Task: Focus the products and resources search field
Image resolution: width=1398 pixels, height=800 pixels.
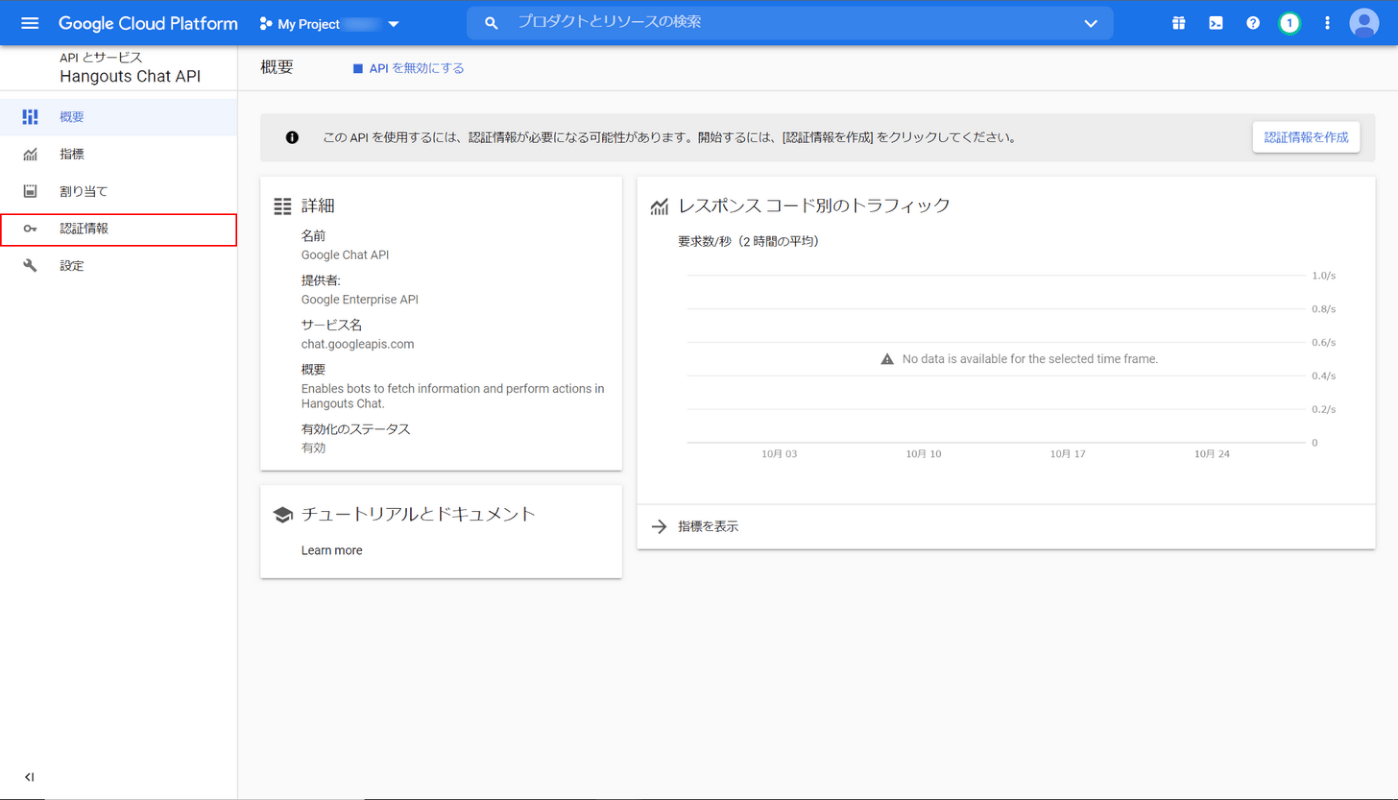Action: point(789,23)
